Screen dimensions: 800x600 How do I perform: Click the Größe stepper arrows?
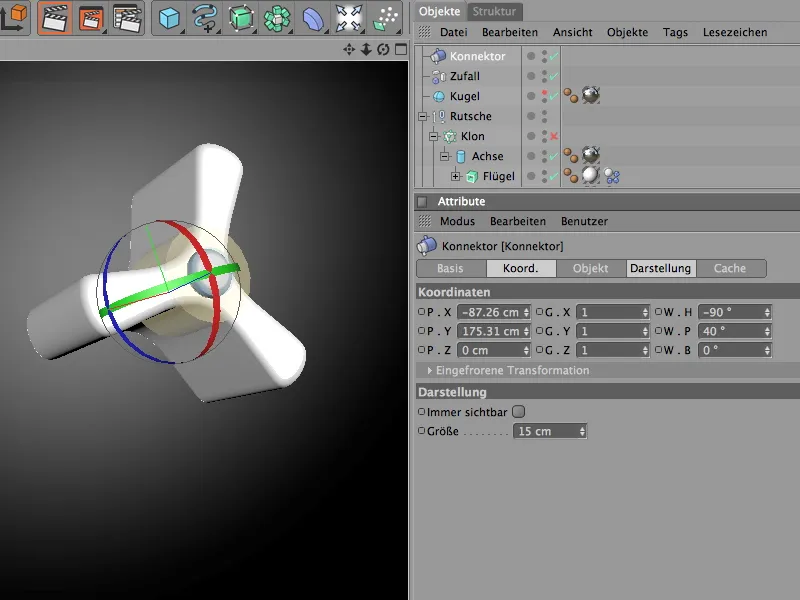[581, 431]
